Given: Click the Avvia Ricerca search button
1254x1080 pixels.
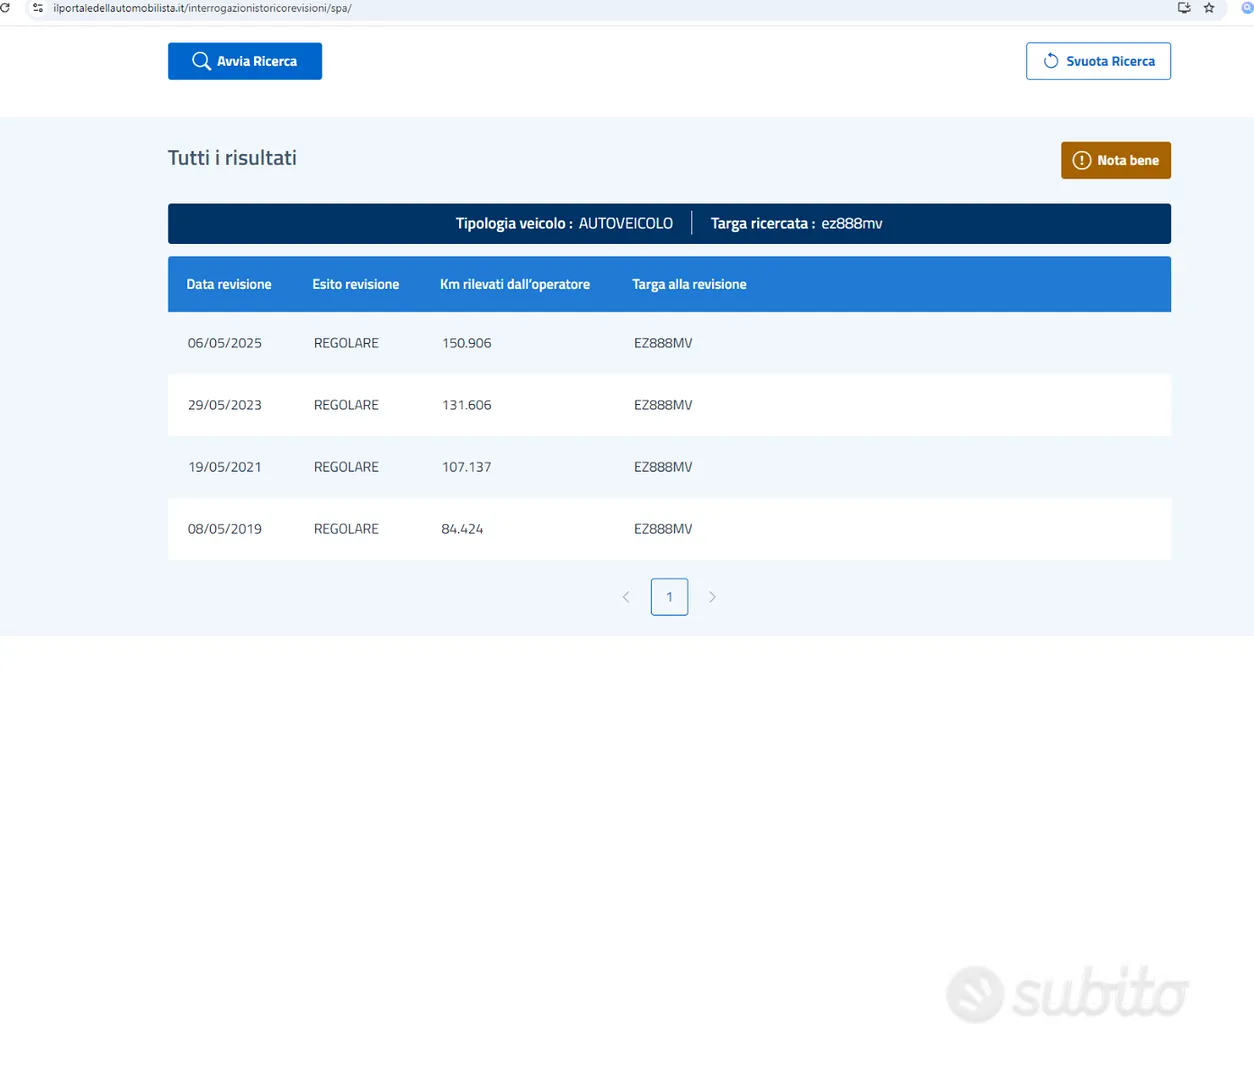Looking at the screenshot, I should (245, 61).
